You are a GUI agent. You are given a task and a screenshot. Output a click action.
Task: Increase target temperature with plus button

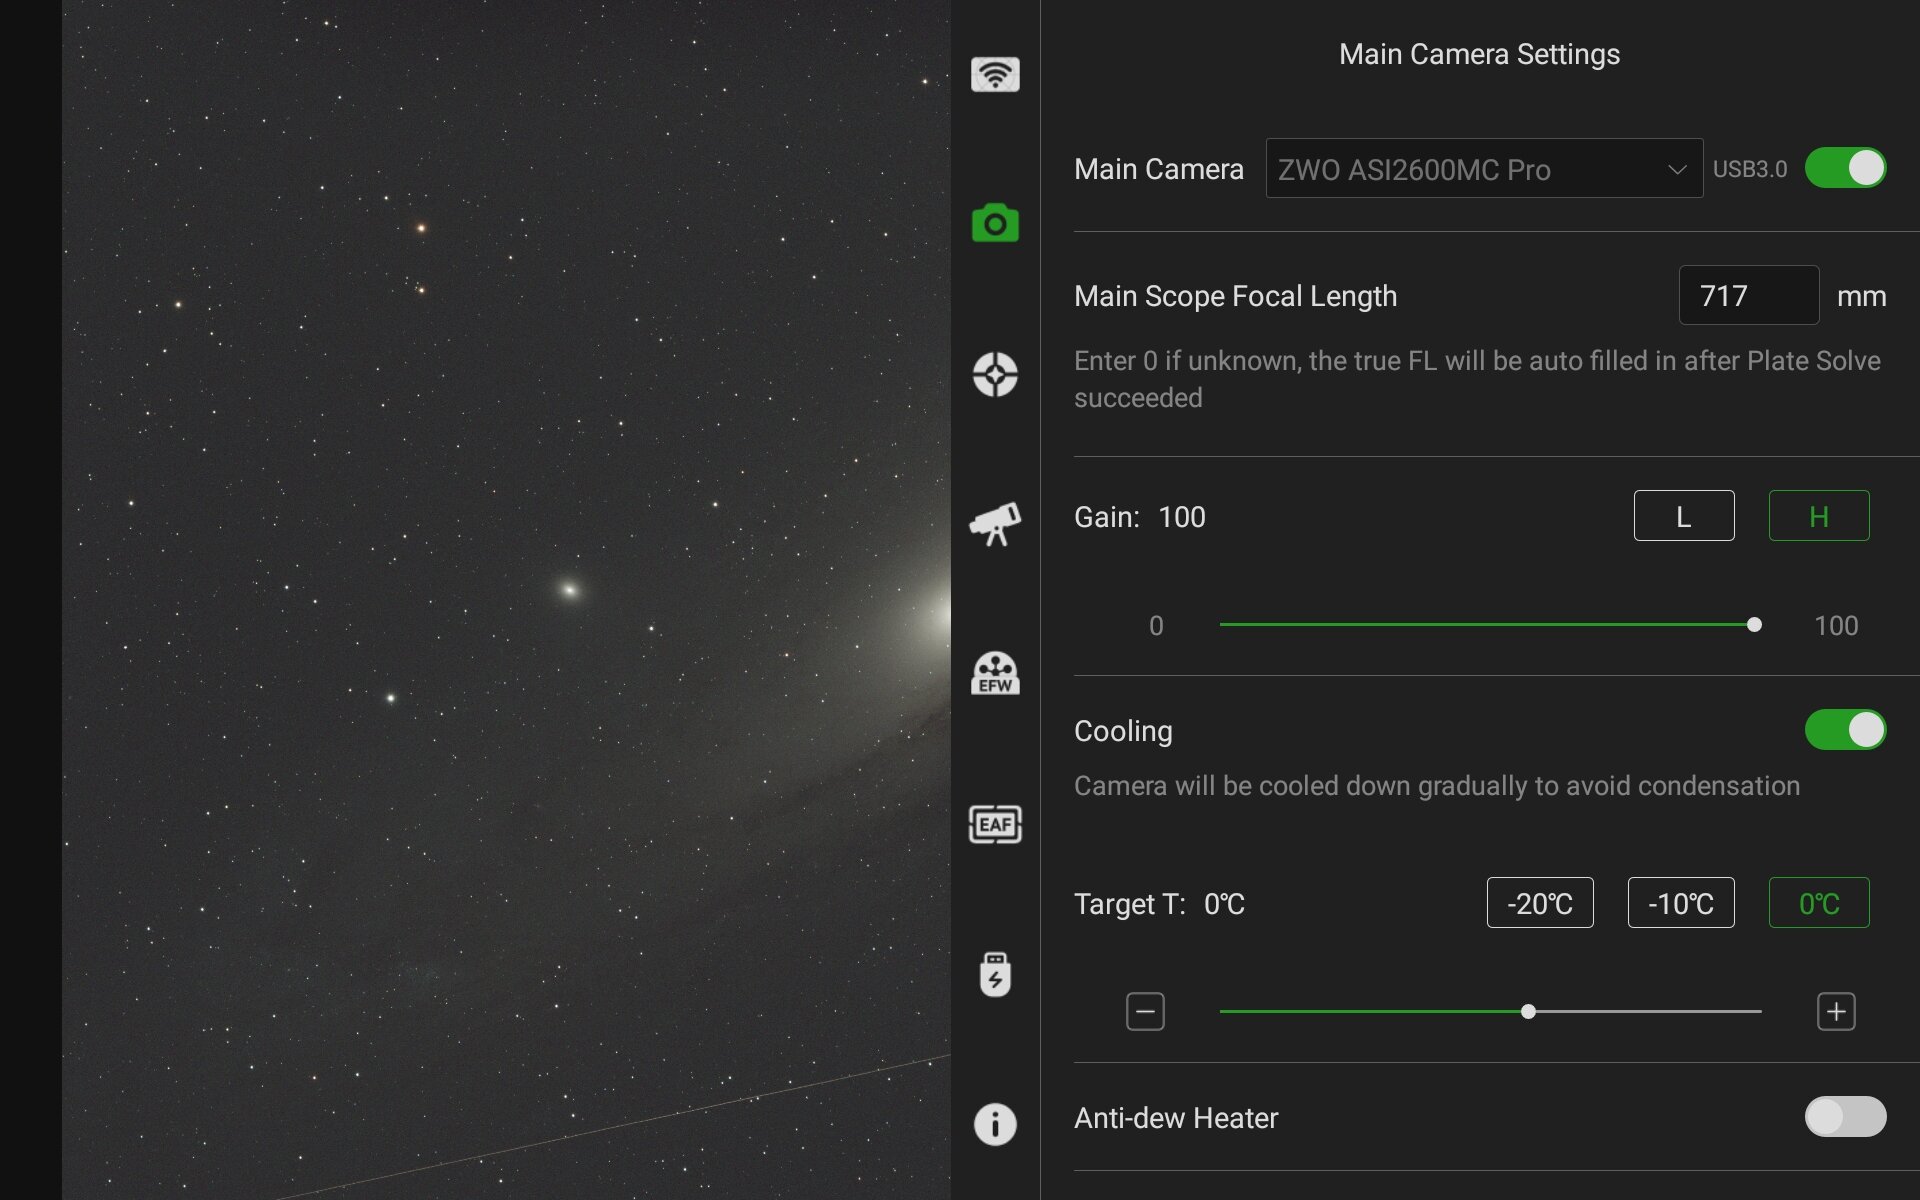tap(1836, 1012)
